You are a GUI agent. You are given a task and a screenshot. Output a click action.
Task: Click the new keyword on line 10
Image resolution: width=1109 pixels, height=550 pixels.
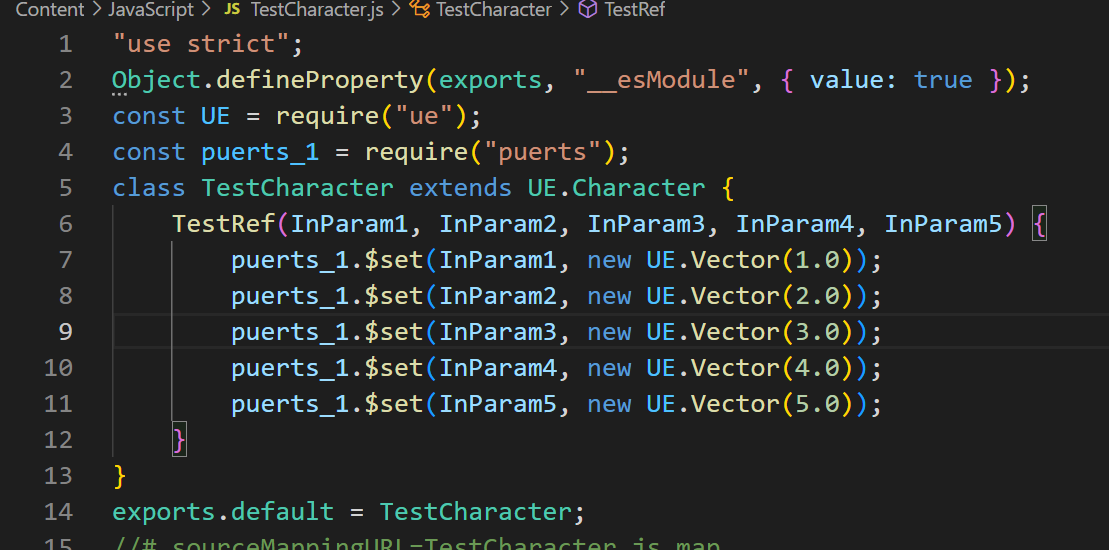pyautogui.click(x=609, y=368)
